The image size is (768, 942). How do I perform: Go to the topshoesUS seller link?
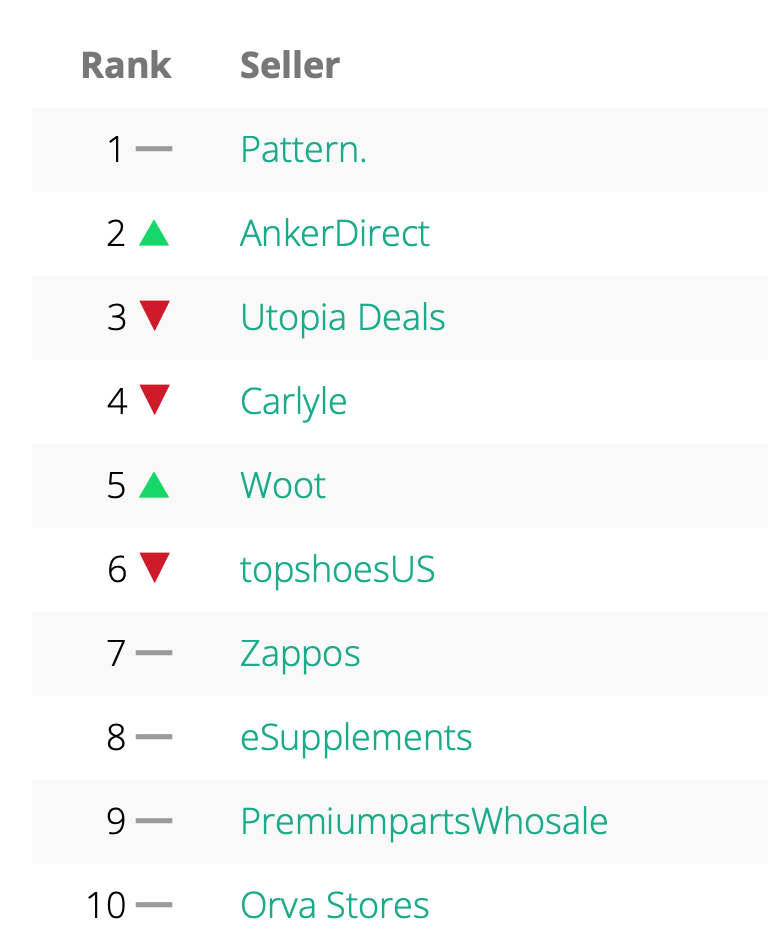[337, 570]
